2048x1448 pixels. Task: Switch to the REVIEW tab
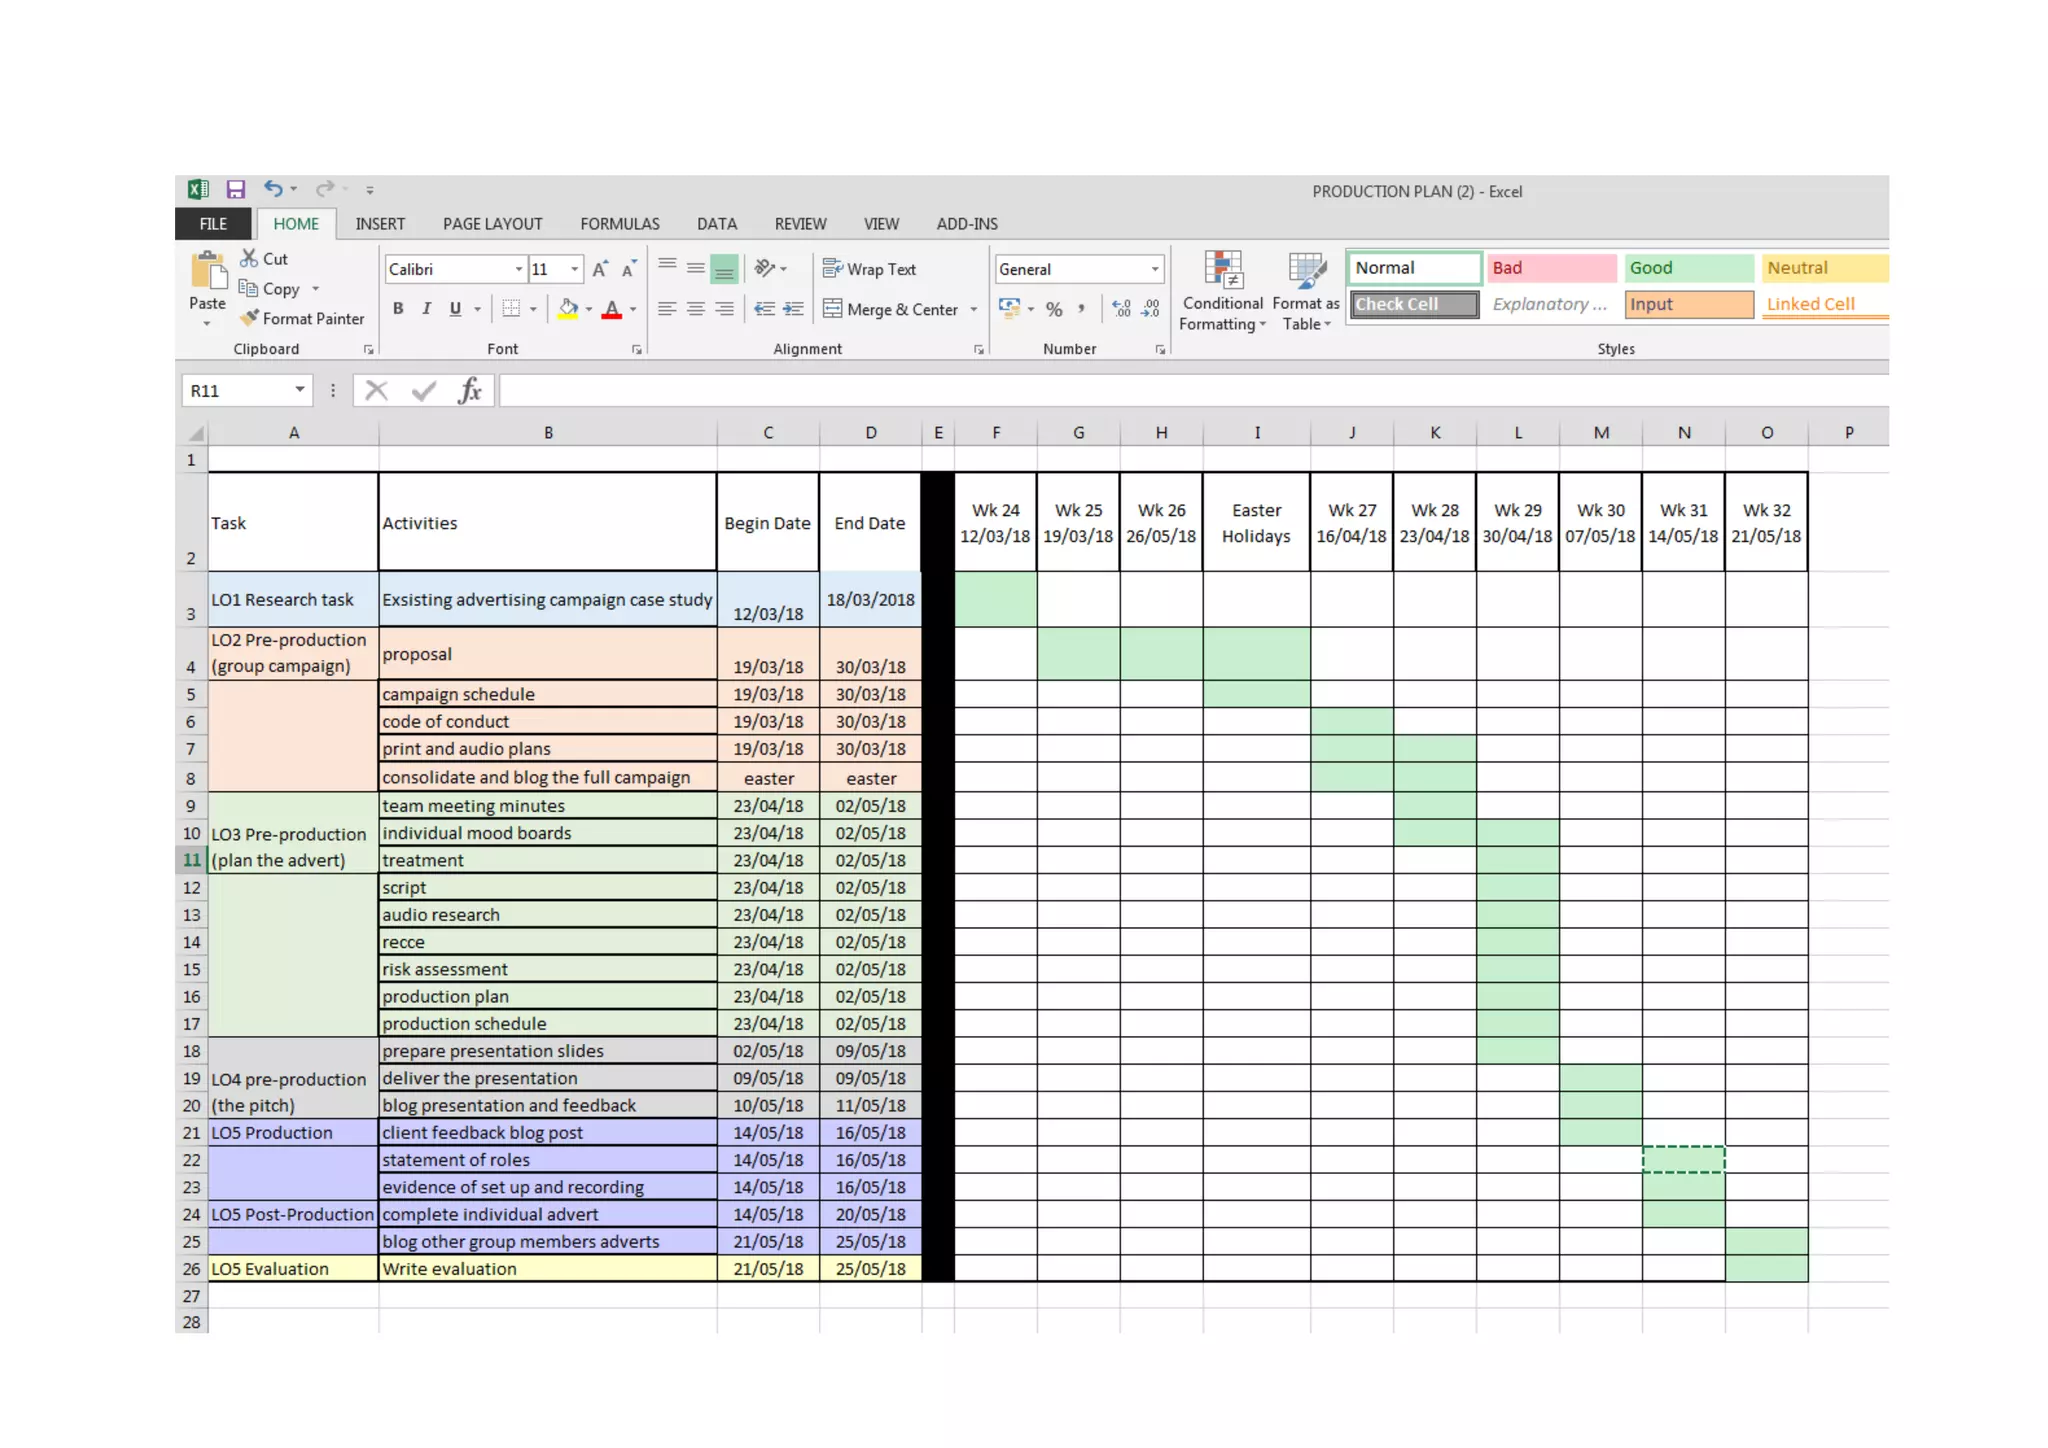pos(800,224)
